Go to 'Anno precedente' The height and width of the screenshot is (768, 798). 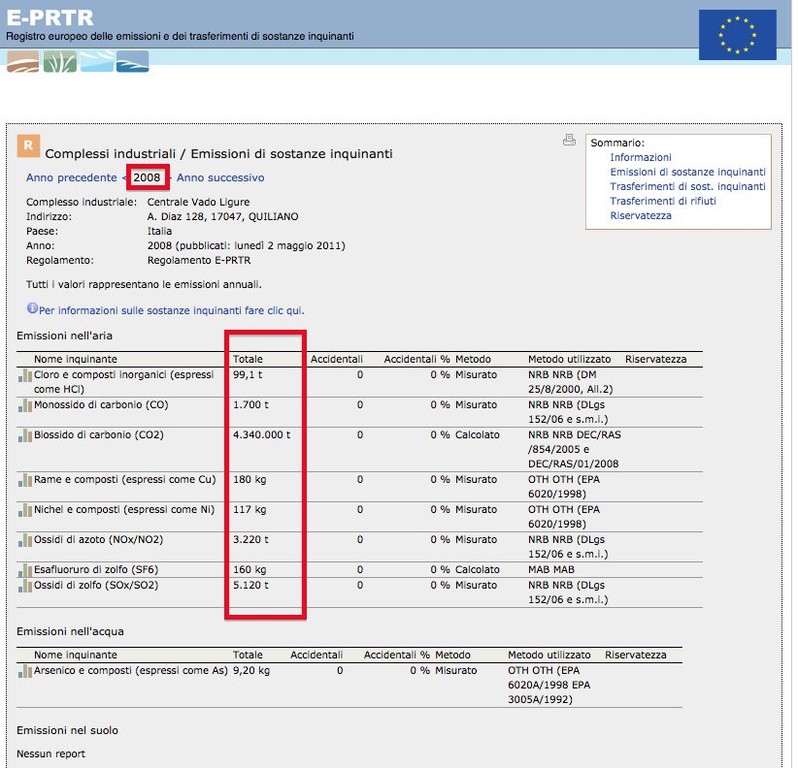pyautogui.click(x=71, y=178)
